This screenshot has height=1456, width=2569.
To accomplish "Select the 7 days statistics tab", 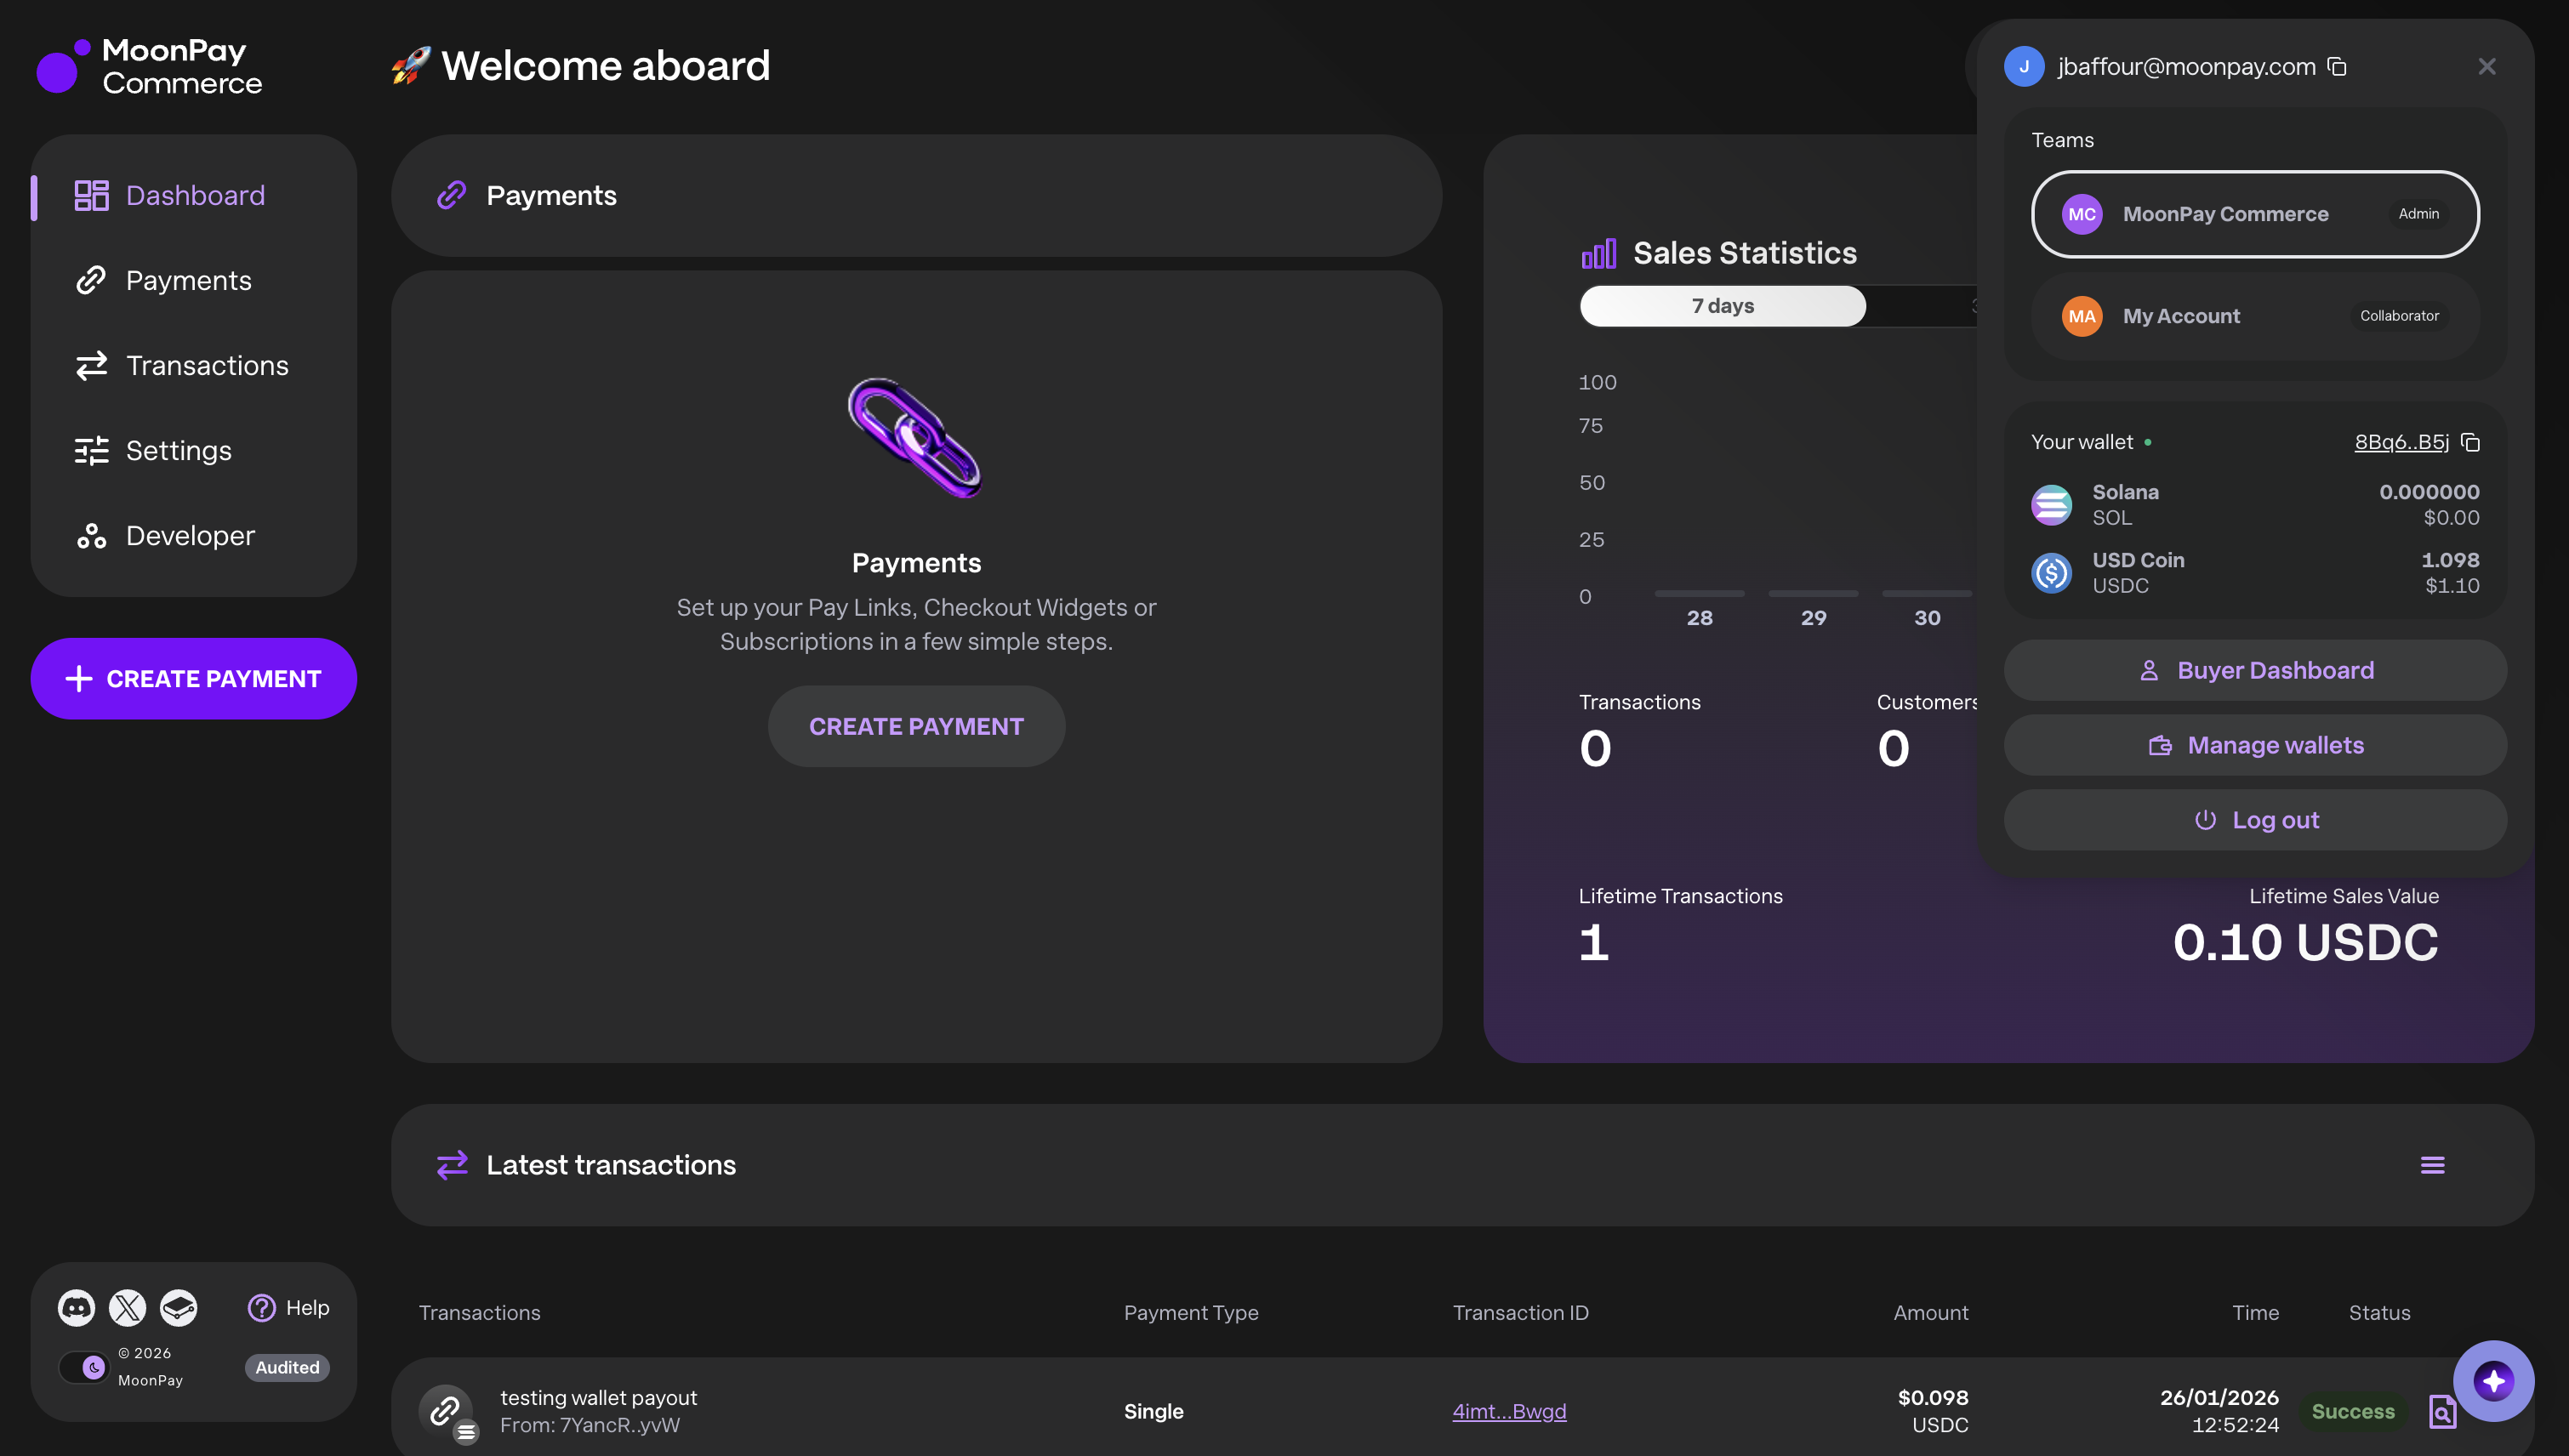I will (1722, 306).
